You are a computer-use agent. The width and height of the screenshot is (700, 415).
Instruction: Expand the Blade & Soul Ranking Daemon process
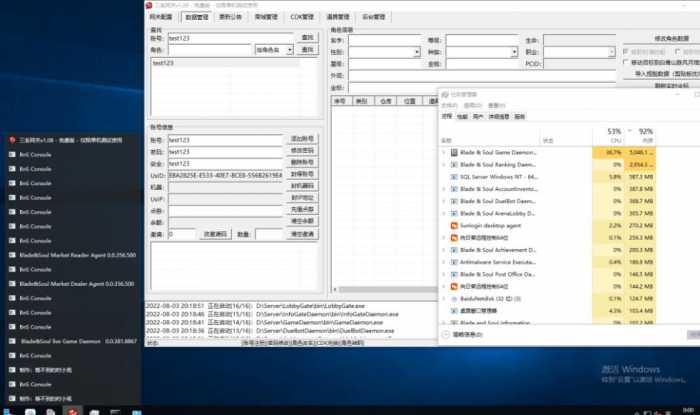click(444, 165)
